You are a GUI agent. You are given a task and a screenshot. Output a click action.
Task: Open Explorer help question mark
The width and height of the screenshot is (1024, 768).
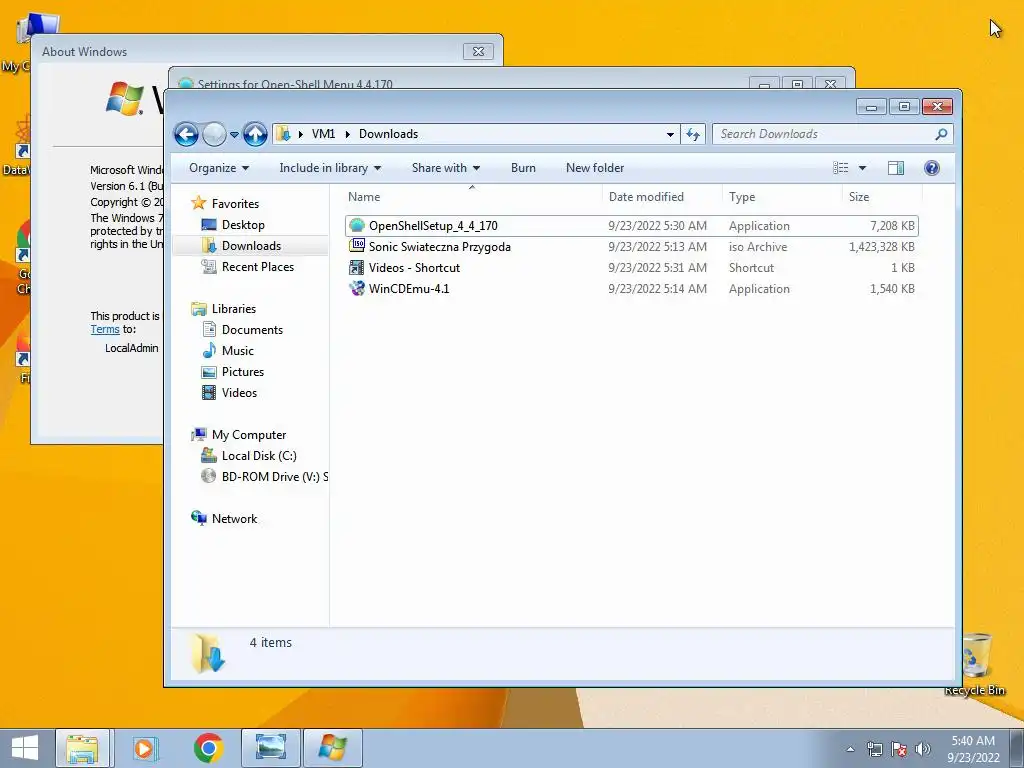932,168
